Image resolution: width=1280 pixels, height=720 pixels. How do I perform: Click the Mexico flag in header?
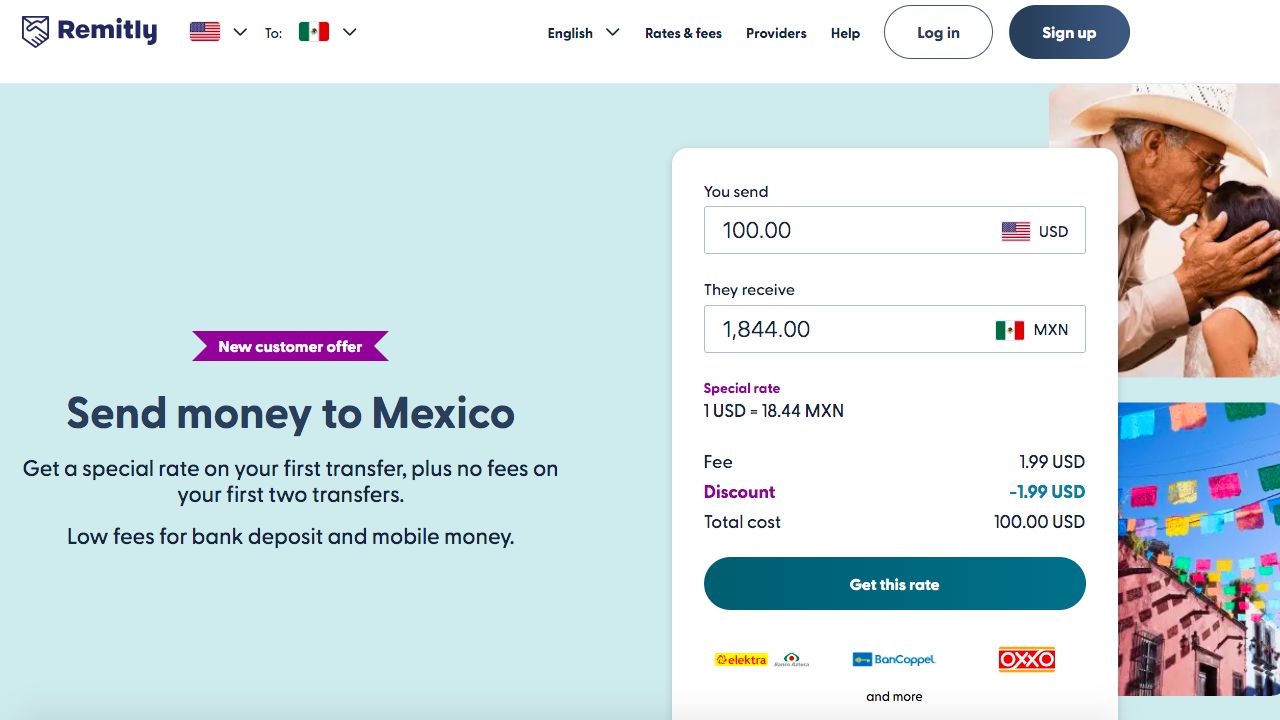tap(314, 32)
